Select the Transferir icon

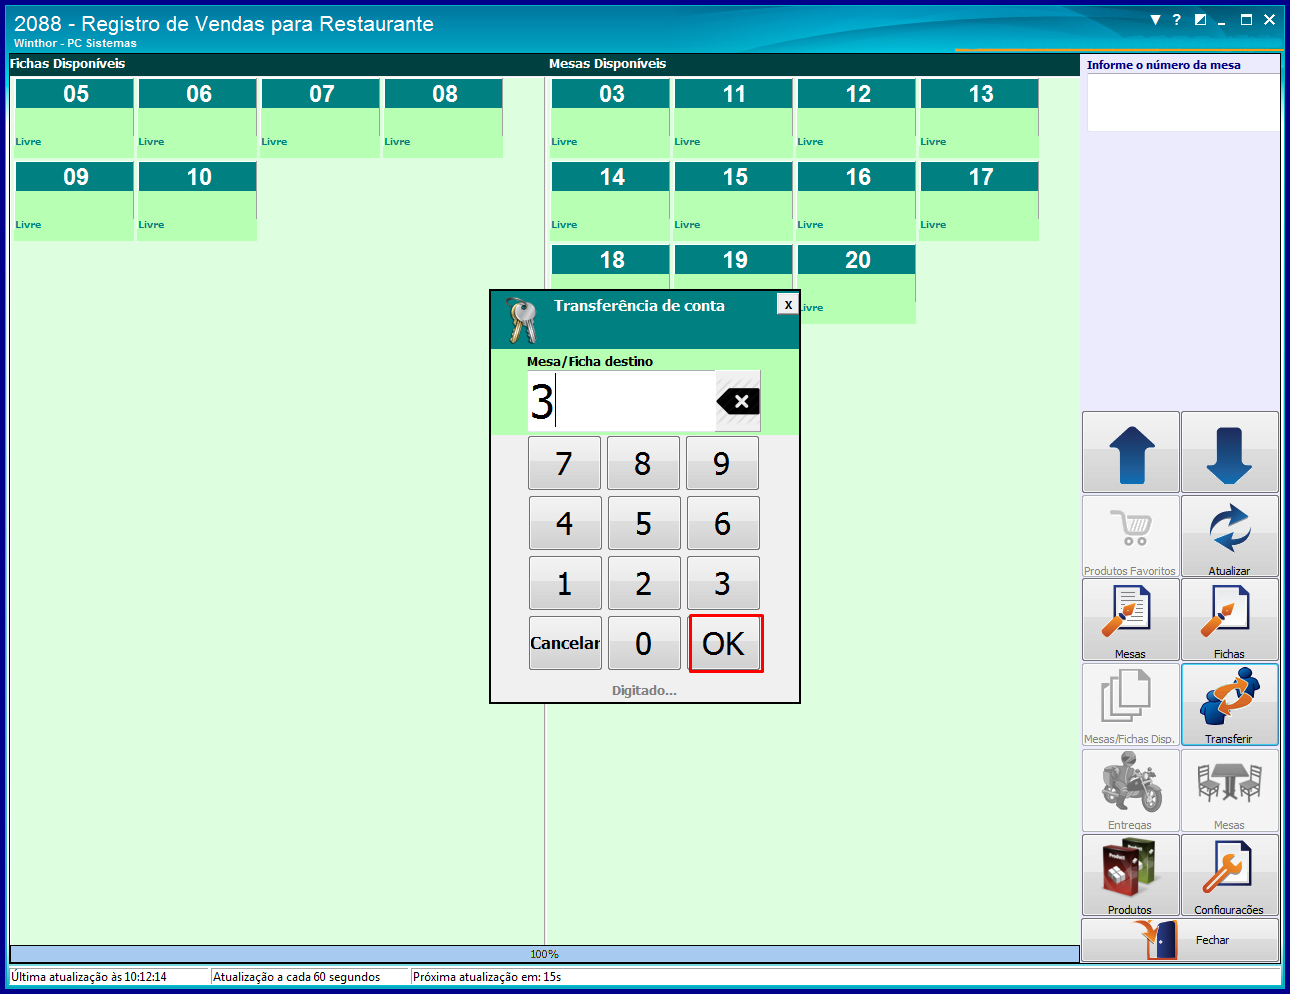tap(1230, 705)
